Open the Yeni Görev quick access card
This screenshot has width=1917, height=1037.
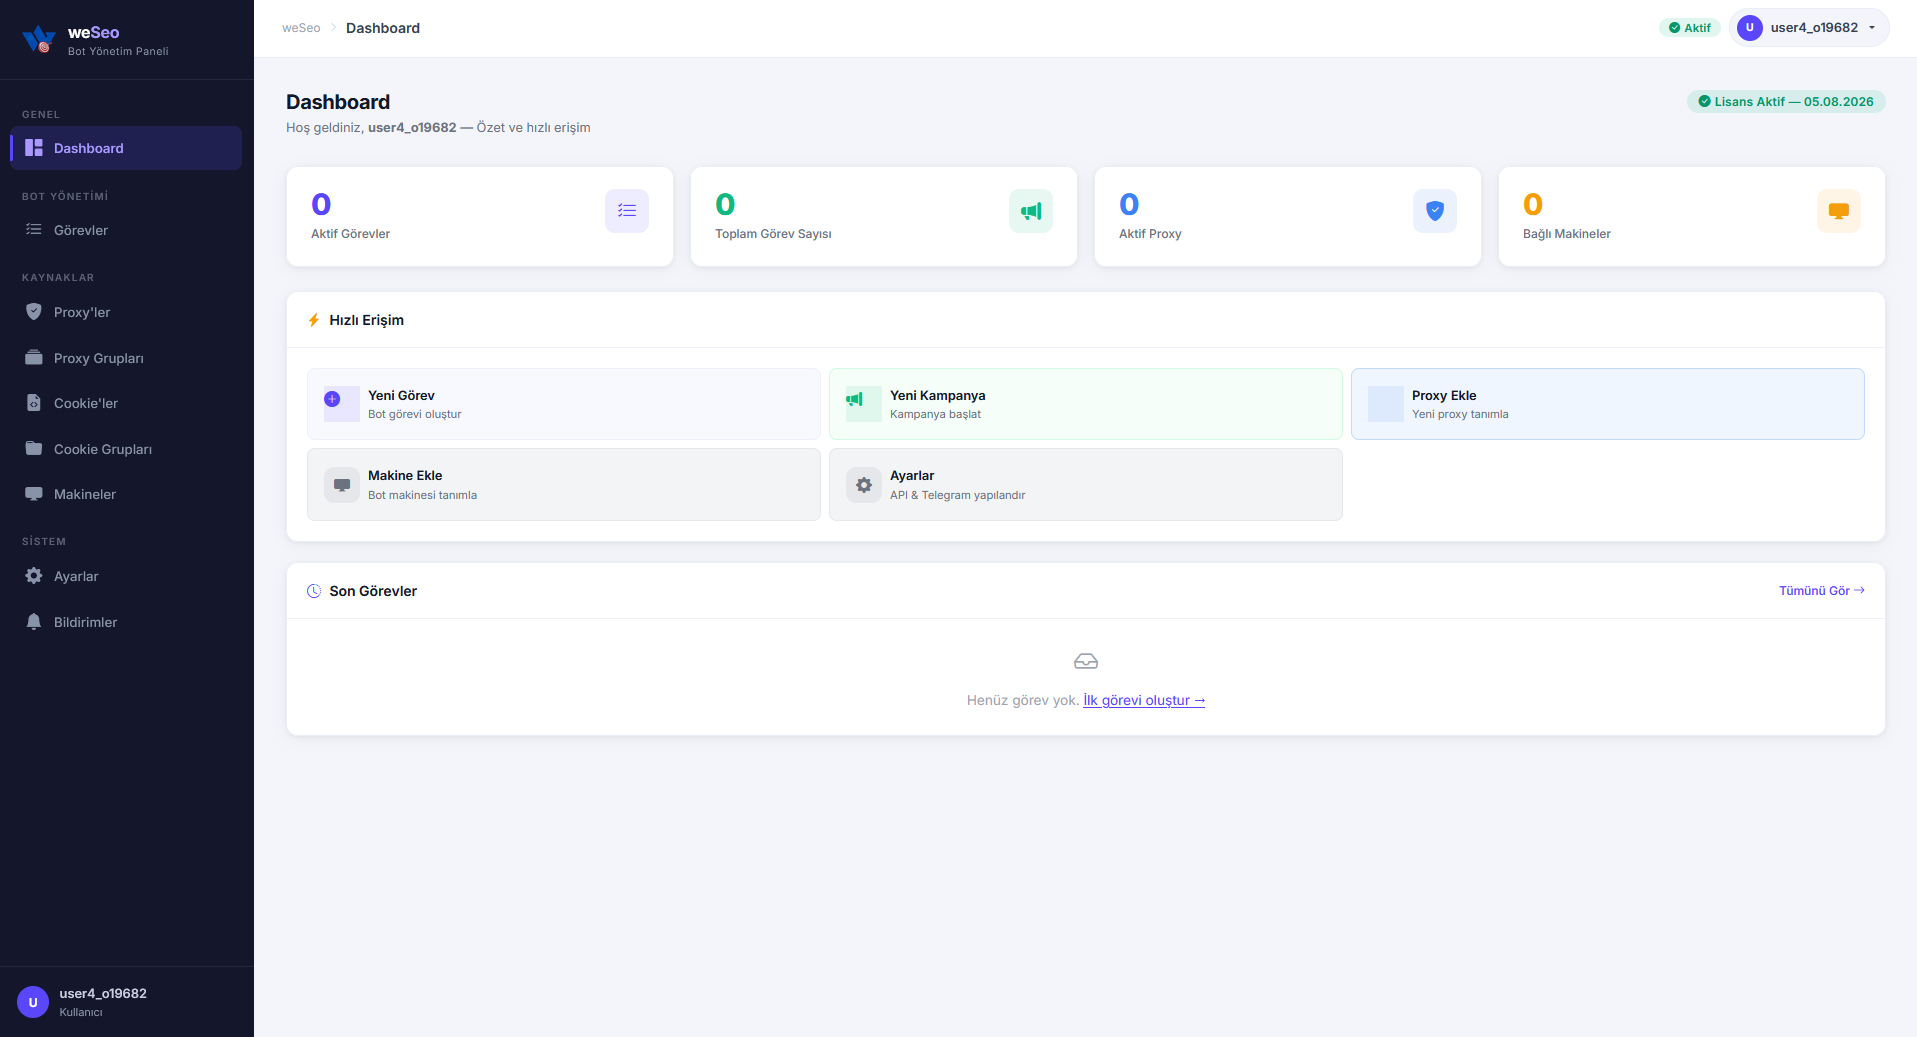tap(564, 404)
